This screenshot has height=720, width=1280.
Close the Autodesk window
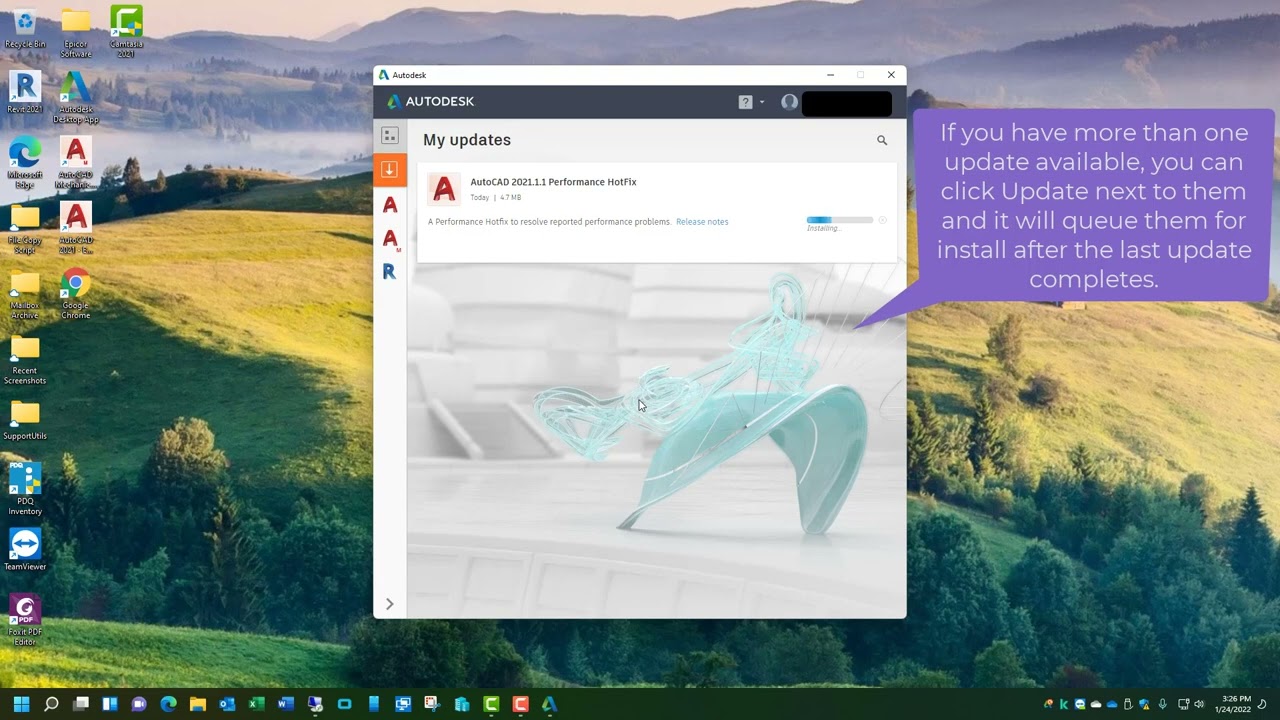(x=891, y=75)
